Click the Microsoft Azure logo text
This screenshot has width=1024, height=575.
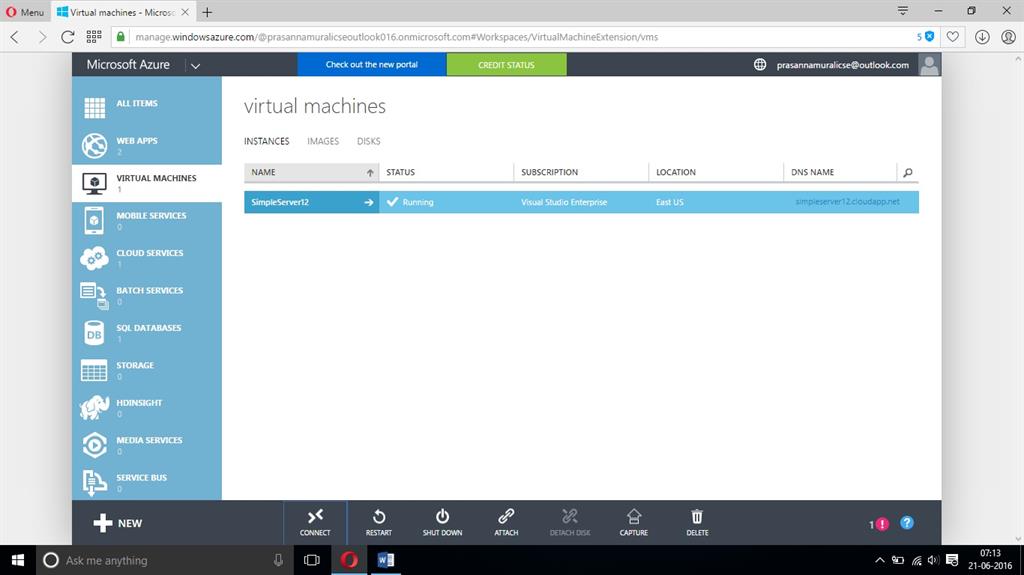point(128,65)
